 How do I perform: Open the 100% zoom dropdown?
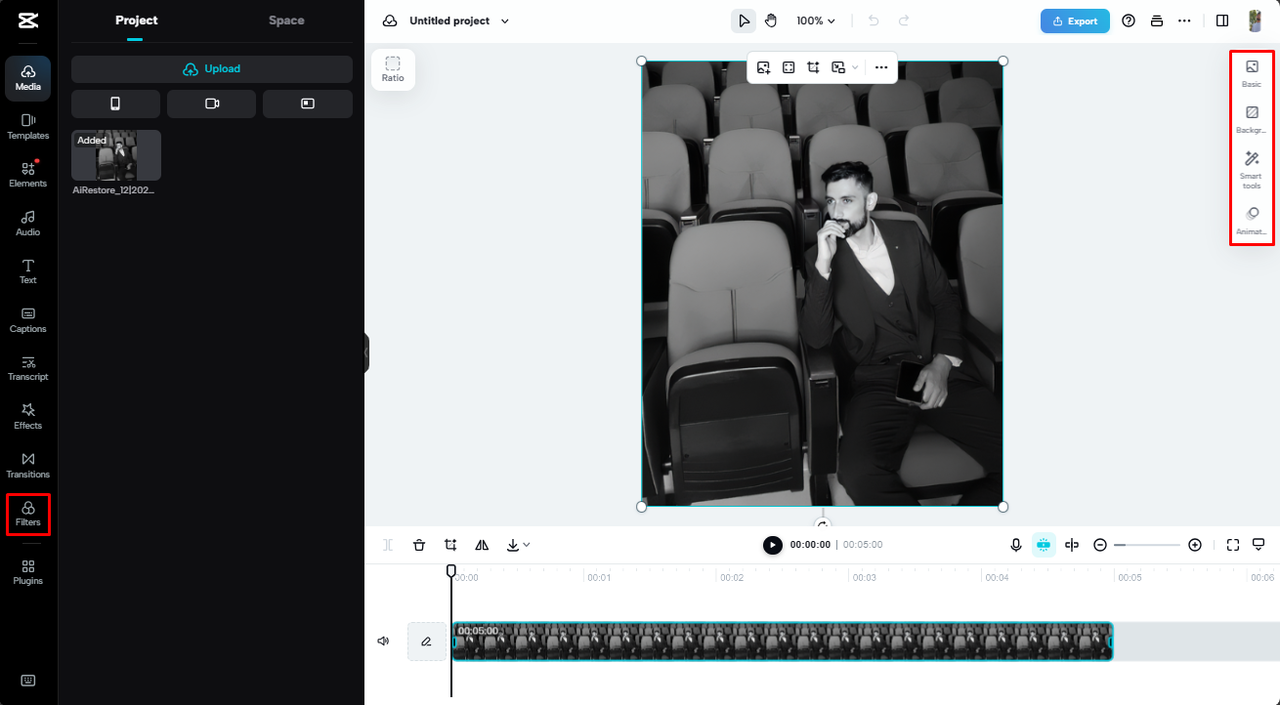816,21
